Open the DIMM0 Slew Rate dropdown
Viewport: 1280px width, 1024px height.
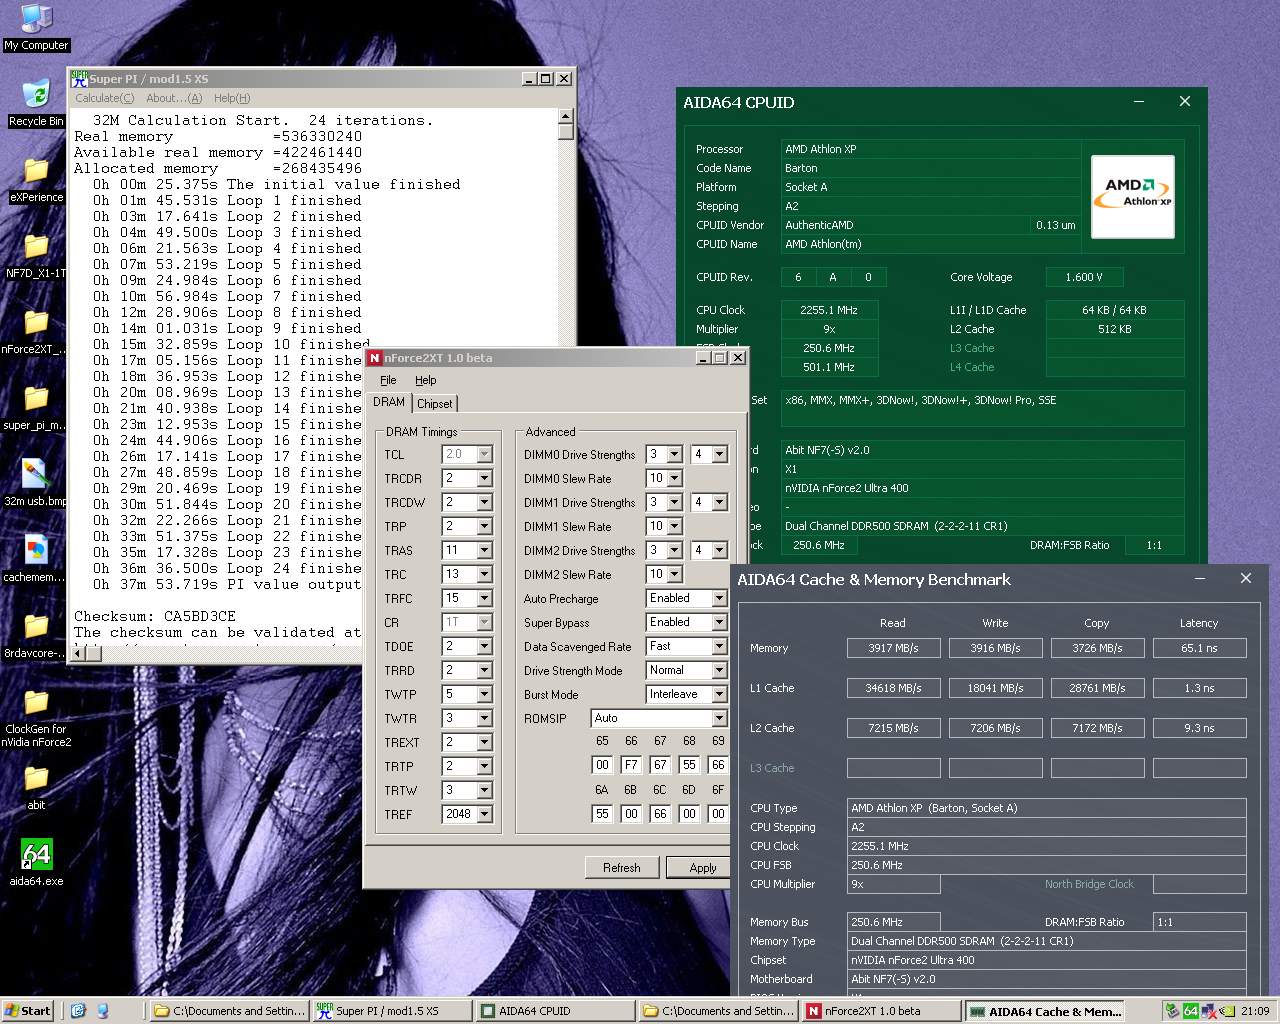[674, 478]
